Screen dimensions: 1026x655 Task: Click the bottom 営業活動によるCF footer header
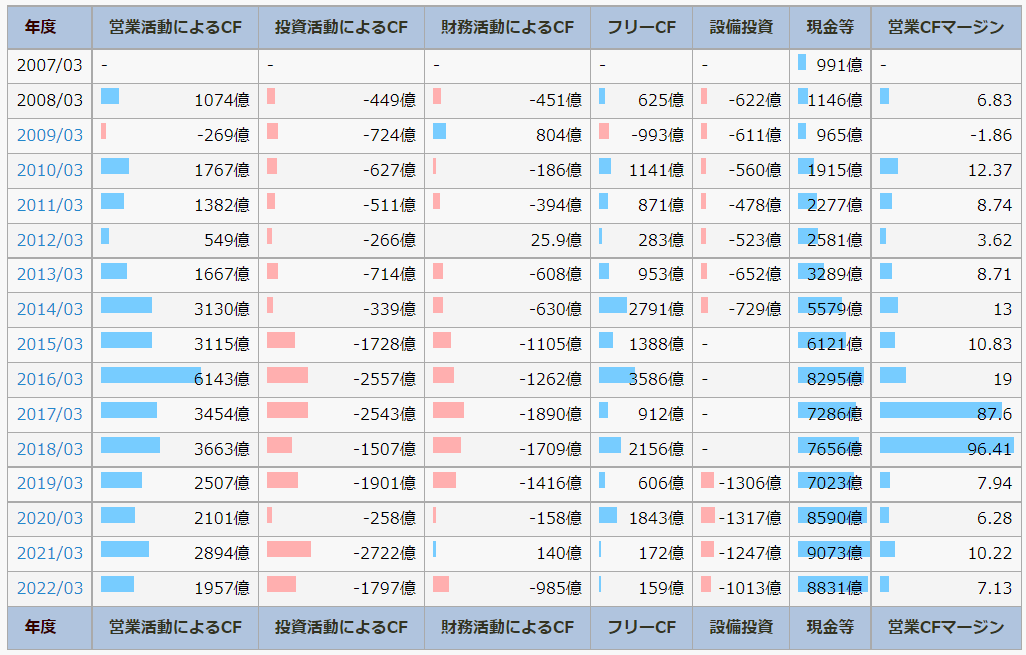(x=175, y=627)
